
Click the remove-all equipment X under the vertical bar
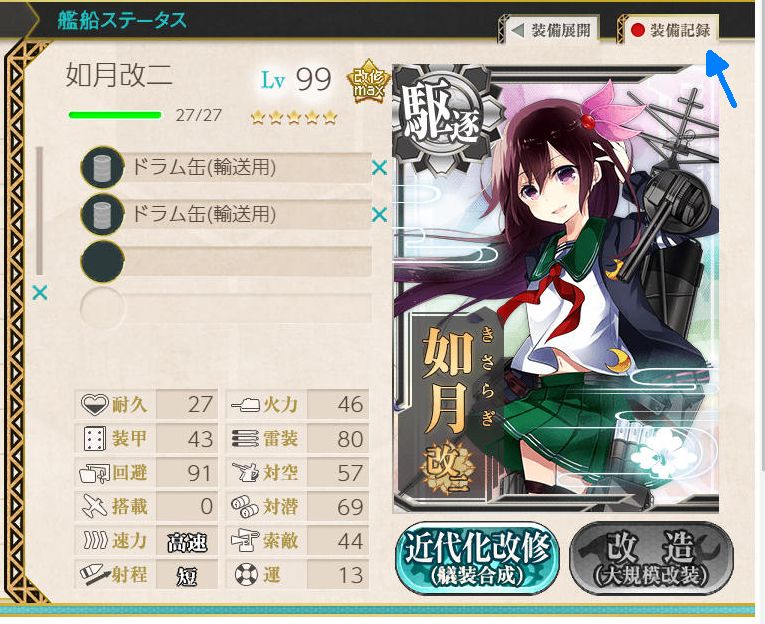coord(40,293)
